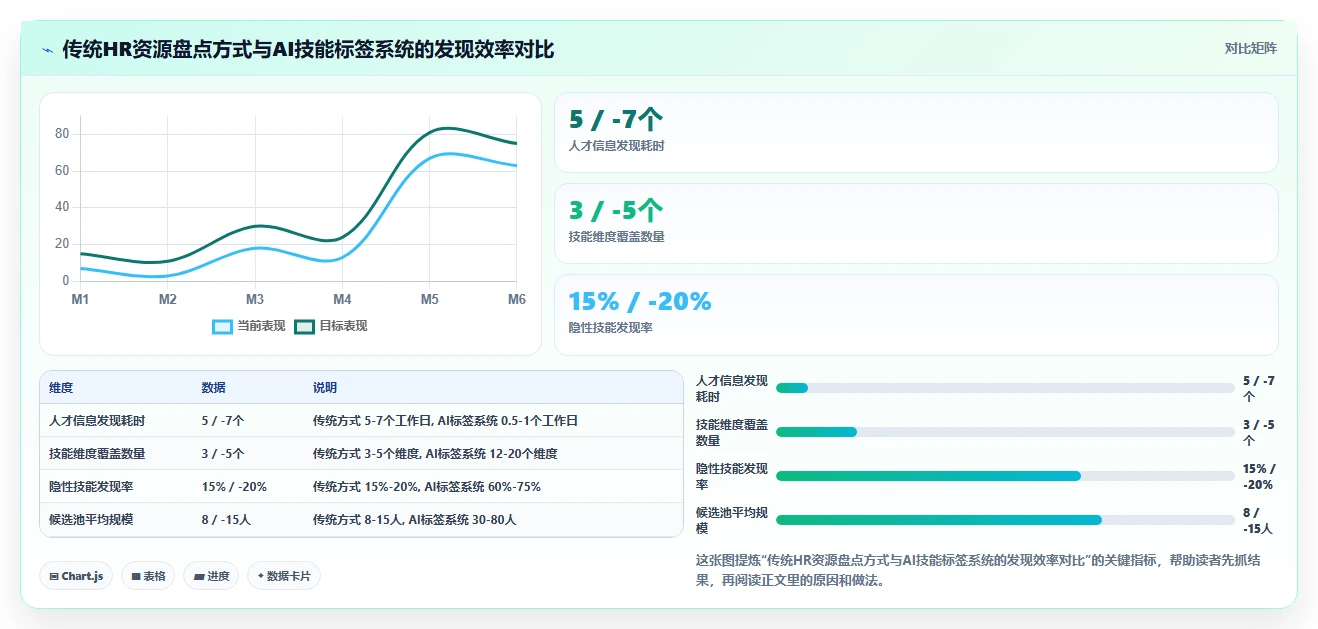Click the 20 y-axis label
The width and height of the screenshot is (1318, 629).
click(62, 244)
